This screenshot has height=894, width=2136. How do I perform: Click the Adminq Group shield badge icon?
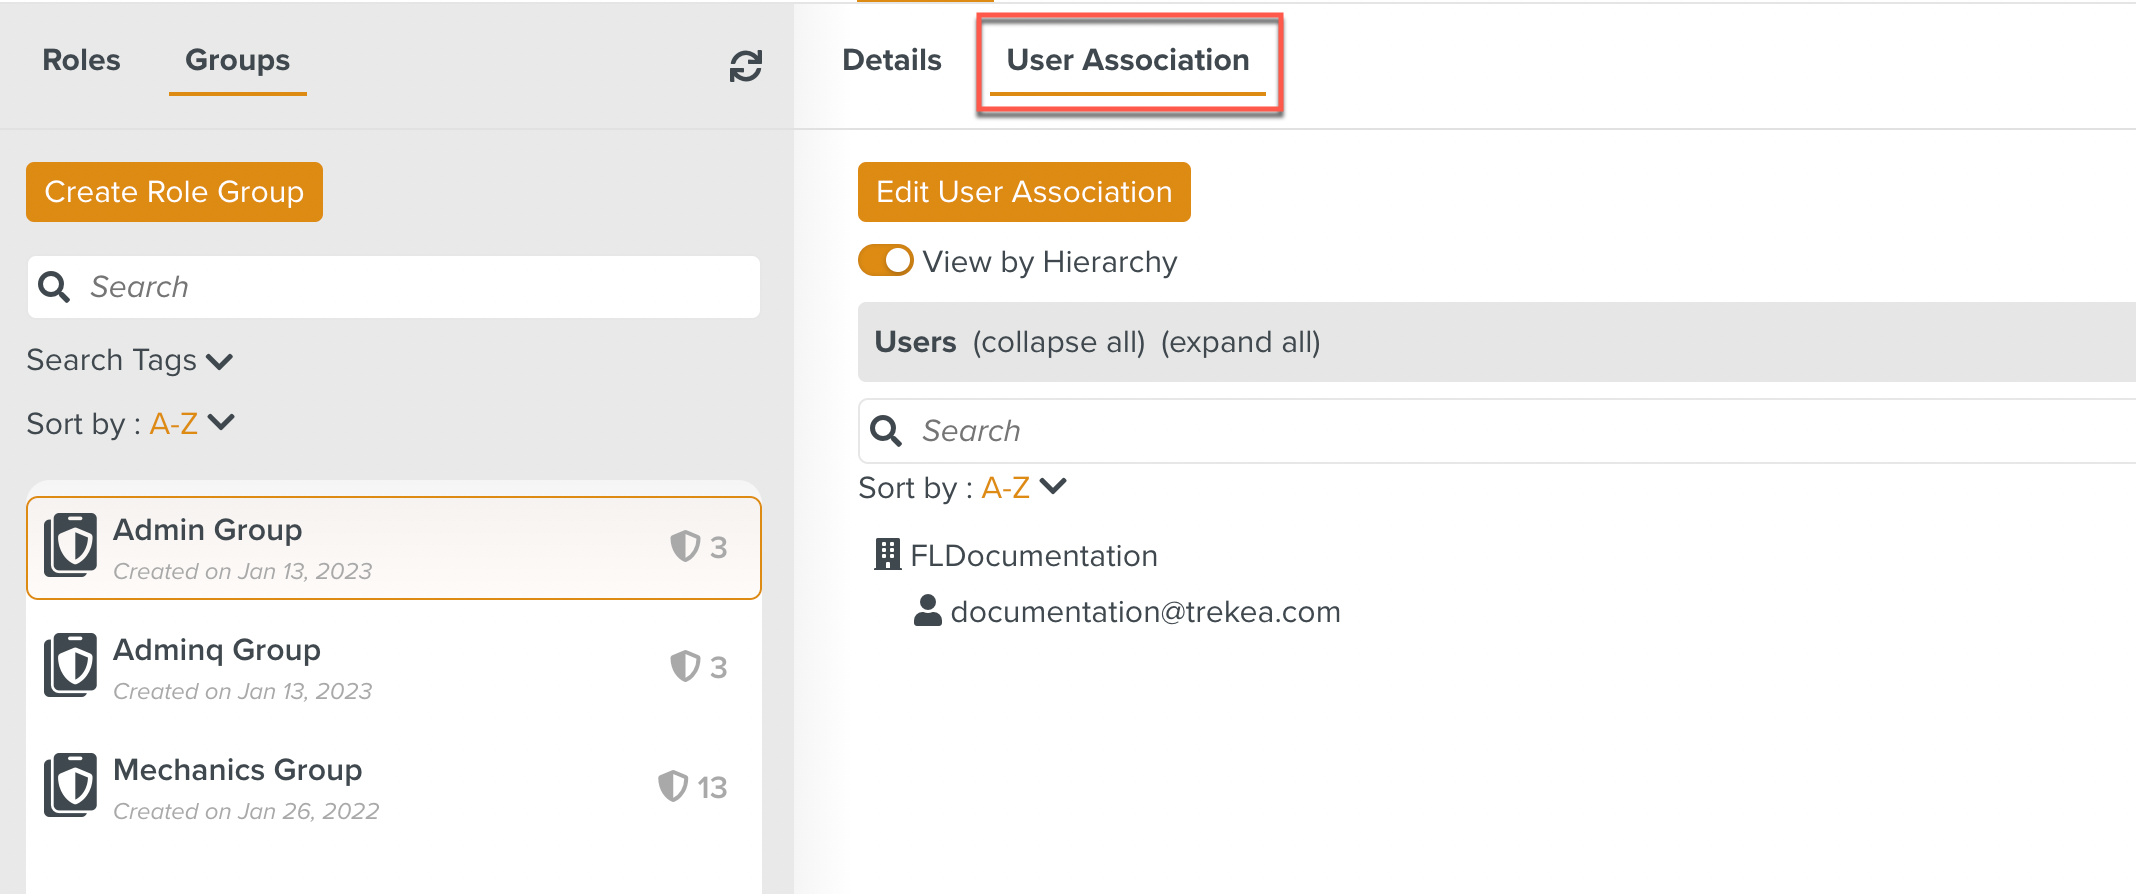(71, 665)
